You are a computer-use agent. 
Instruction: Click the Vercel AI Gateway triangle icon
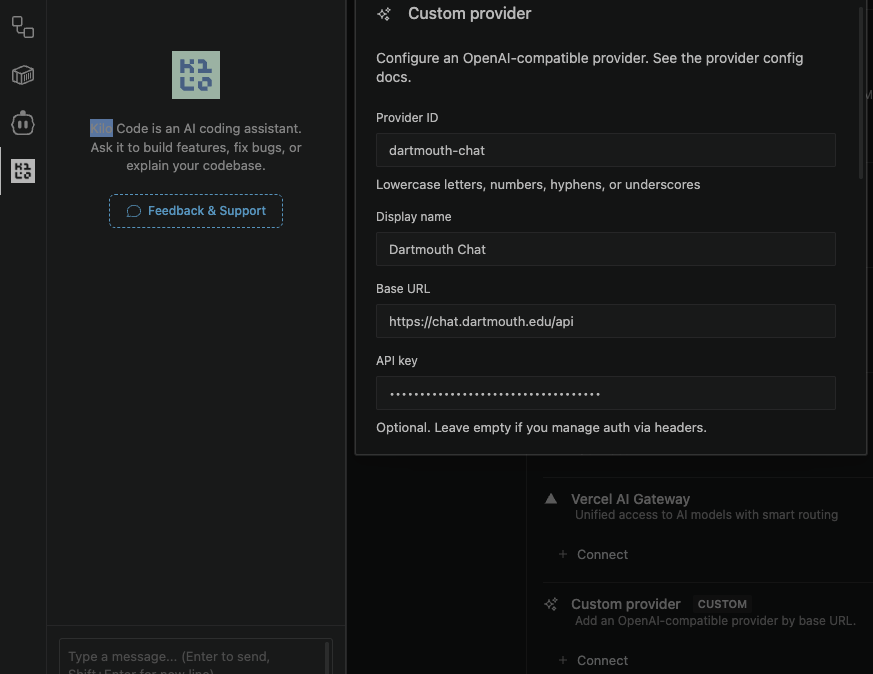551,499
